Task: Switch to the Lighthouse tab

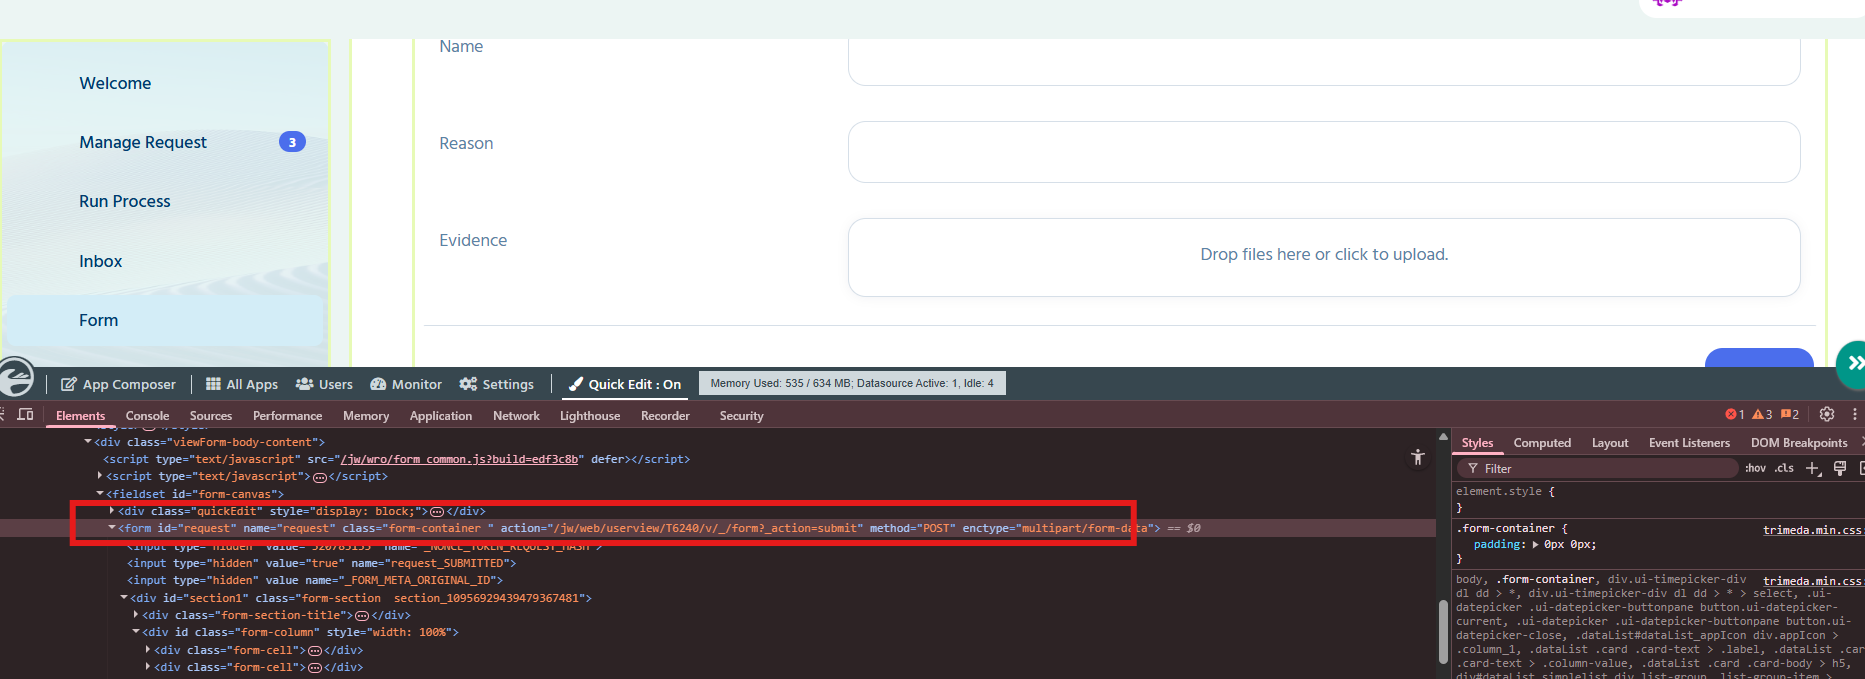Action: (x=590, y=415)
